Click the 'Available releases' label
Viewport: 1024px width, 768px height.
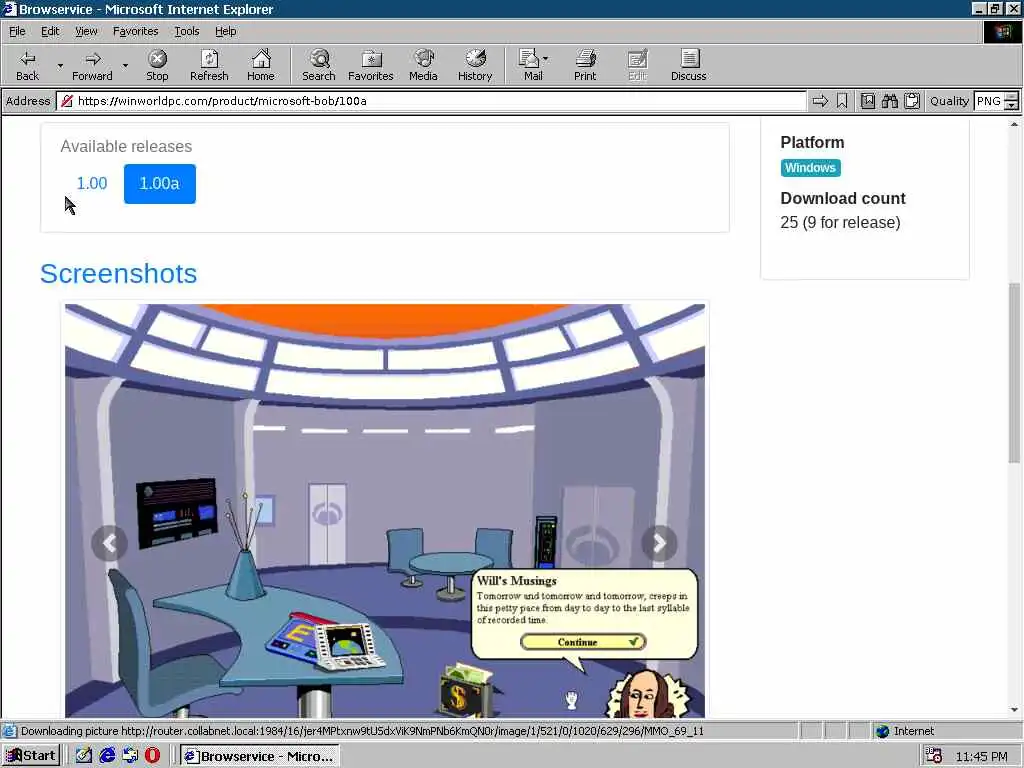tap(126, 146)
